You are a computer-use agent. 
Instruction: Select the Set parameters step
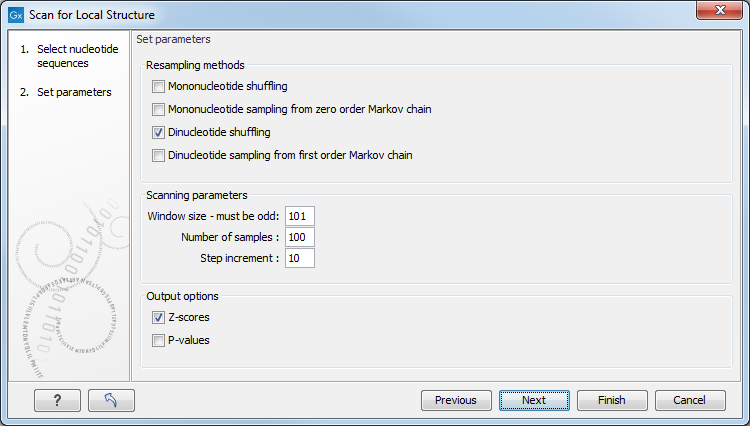click(73, 92)
